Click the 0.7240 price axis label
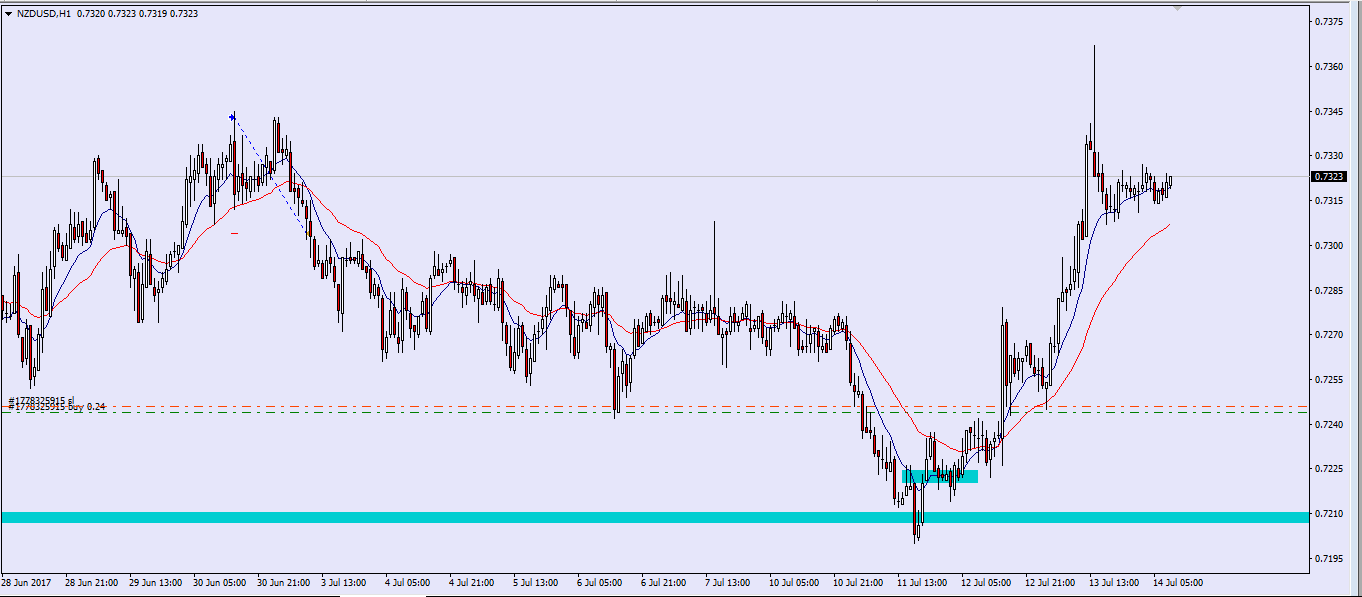 [x=1329, y=425]
